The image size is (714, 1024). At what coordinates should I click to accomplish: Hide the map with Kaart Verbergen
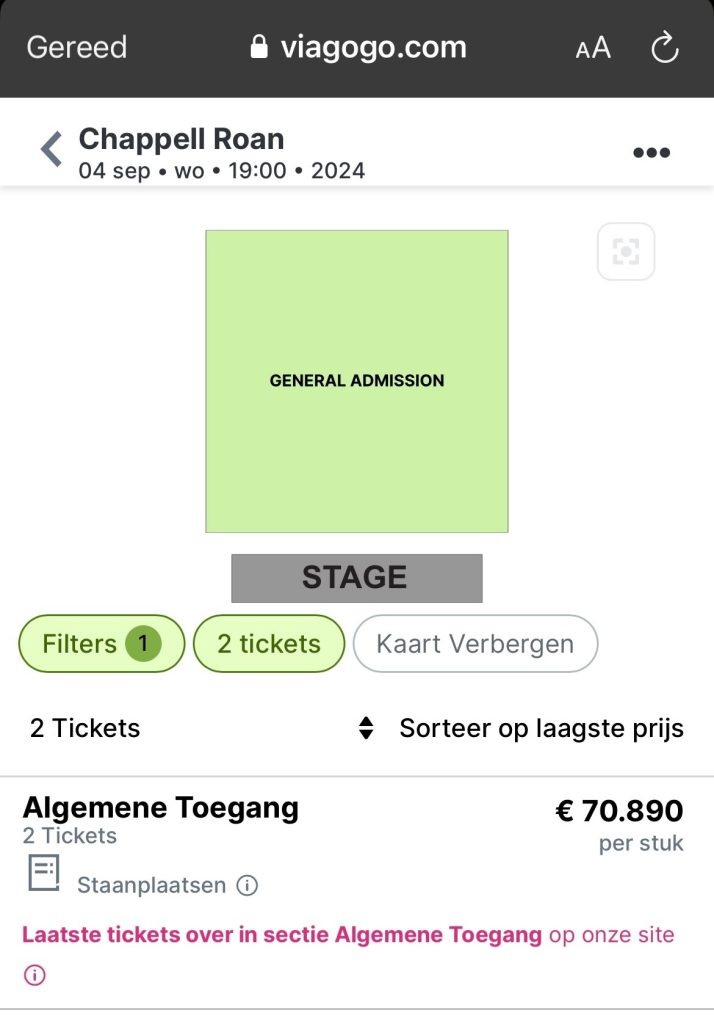click(475, 644)
